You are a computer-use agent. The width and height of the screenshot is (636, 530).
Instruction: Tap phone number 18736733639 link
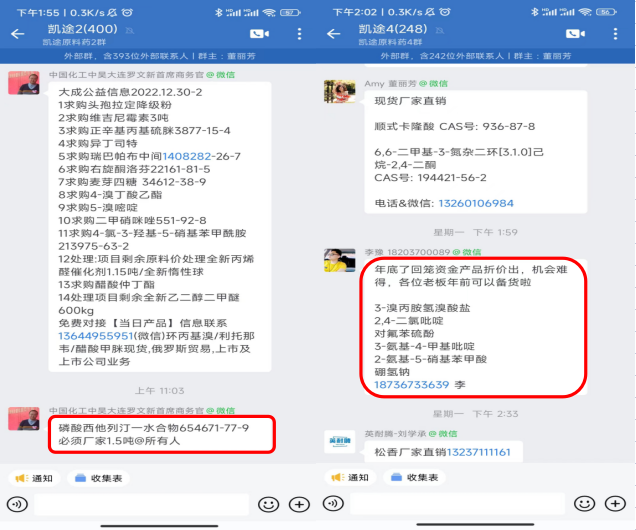click(412, 385)
